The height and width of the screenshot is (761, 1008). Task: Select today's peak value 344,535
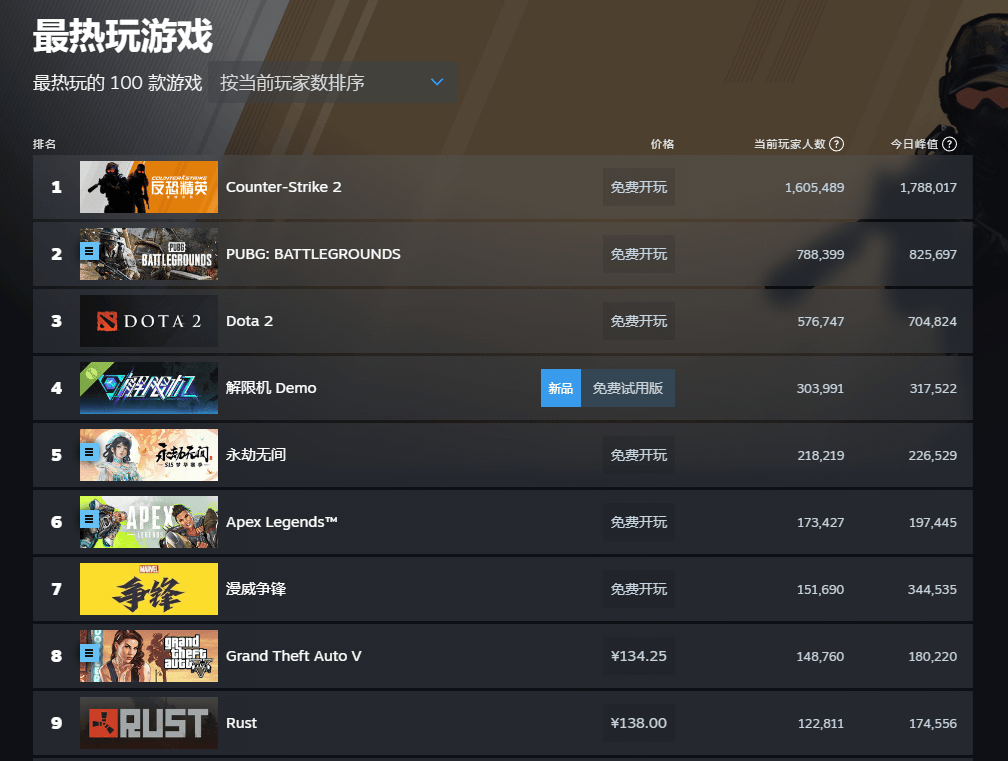click(x=932, y=589)
